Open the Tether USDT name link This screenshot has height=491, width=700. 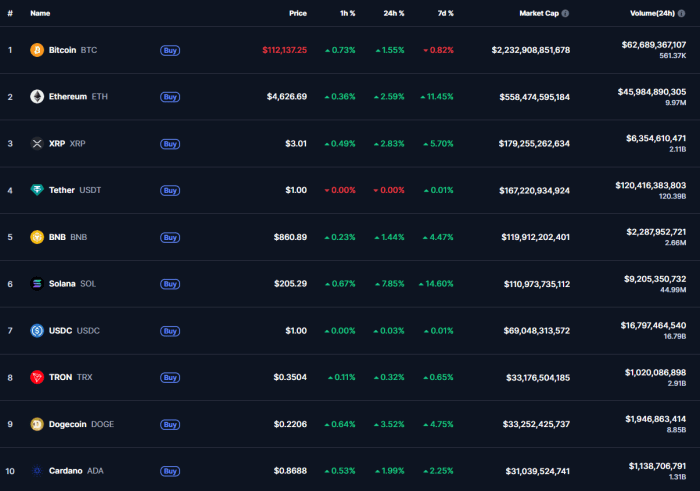coord(75,190)
